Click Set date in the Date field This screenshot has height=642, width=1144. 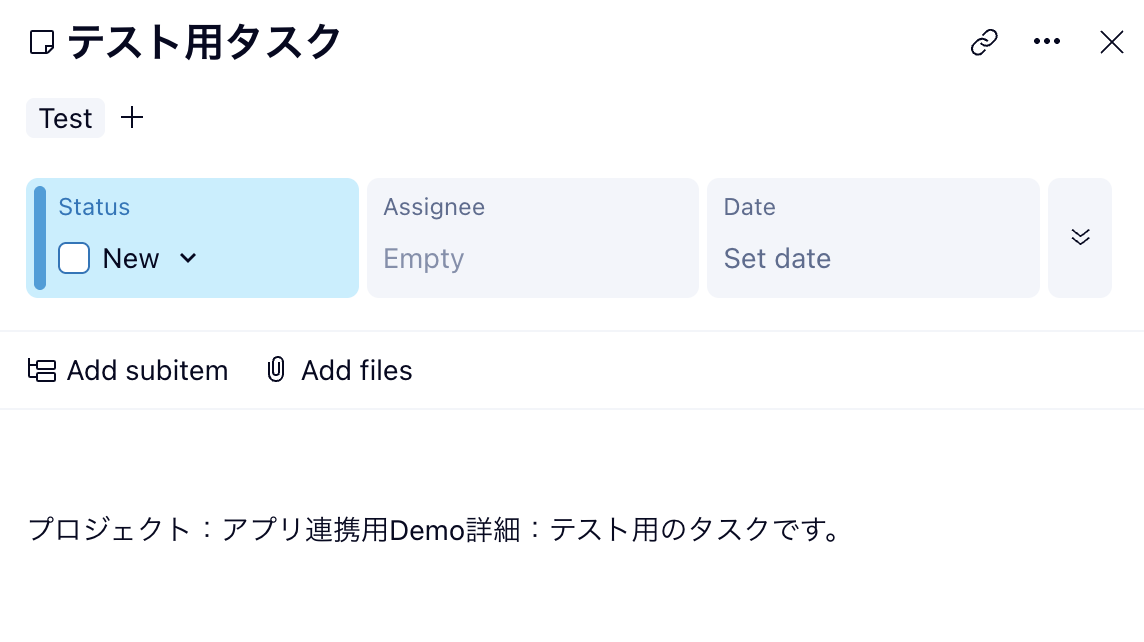777,259
